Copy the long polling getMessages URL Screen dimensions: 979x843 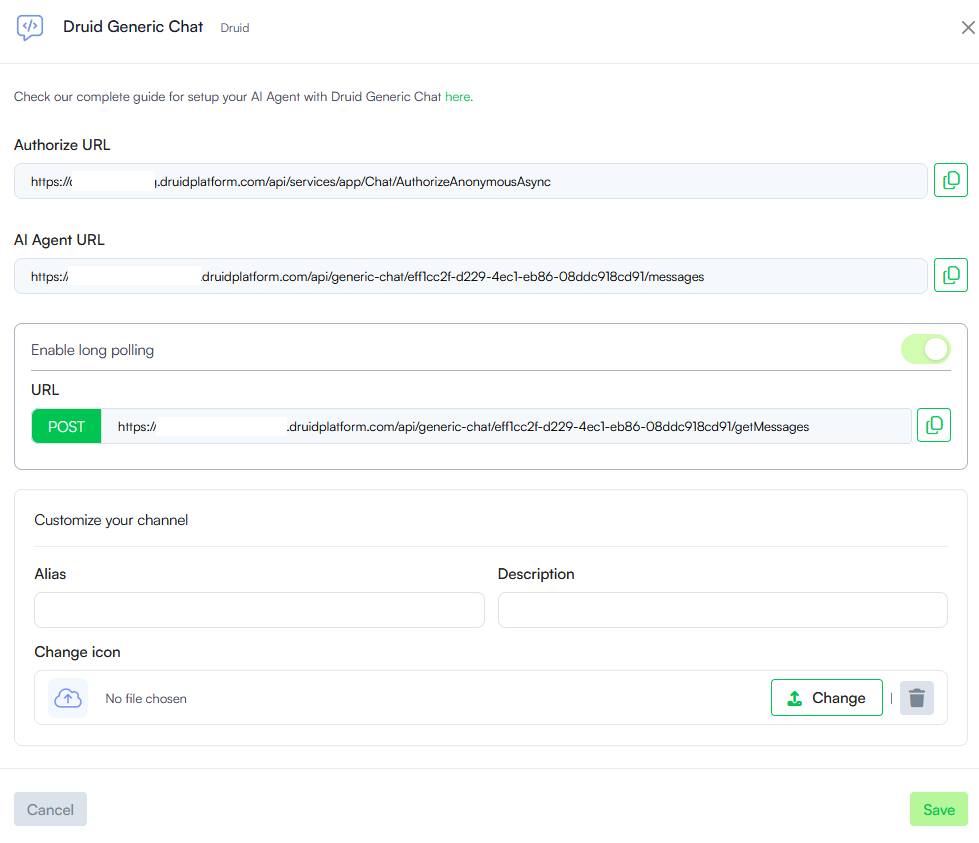point(933,425)
